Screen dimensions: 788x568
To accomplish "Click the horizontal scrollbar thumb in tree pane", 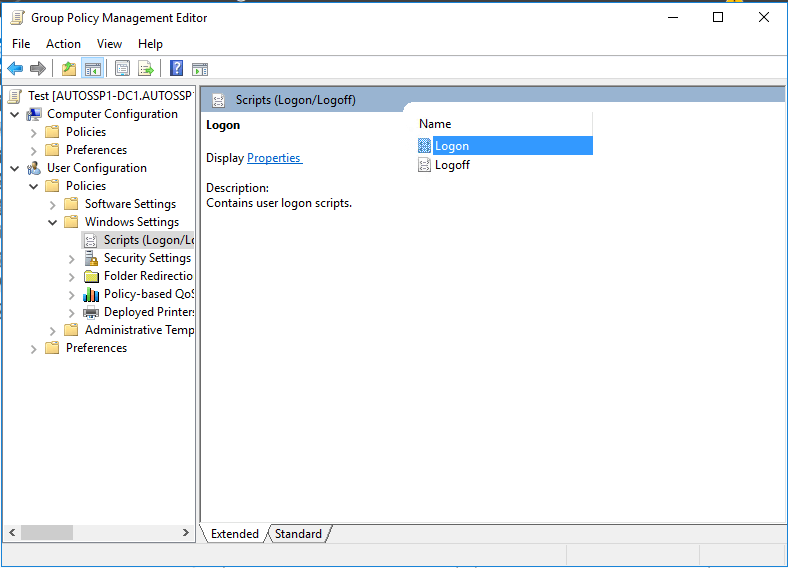I will pyautogui.click(x=47, y=532).
